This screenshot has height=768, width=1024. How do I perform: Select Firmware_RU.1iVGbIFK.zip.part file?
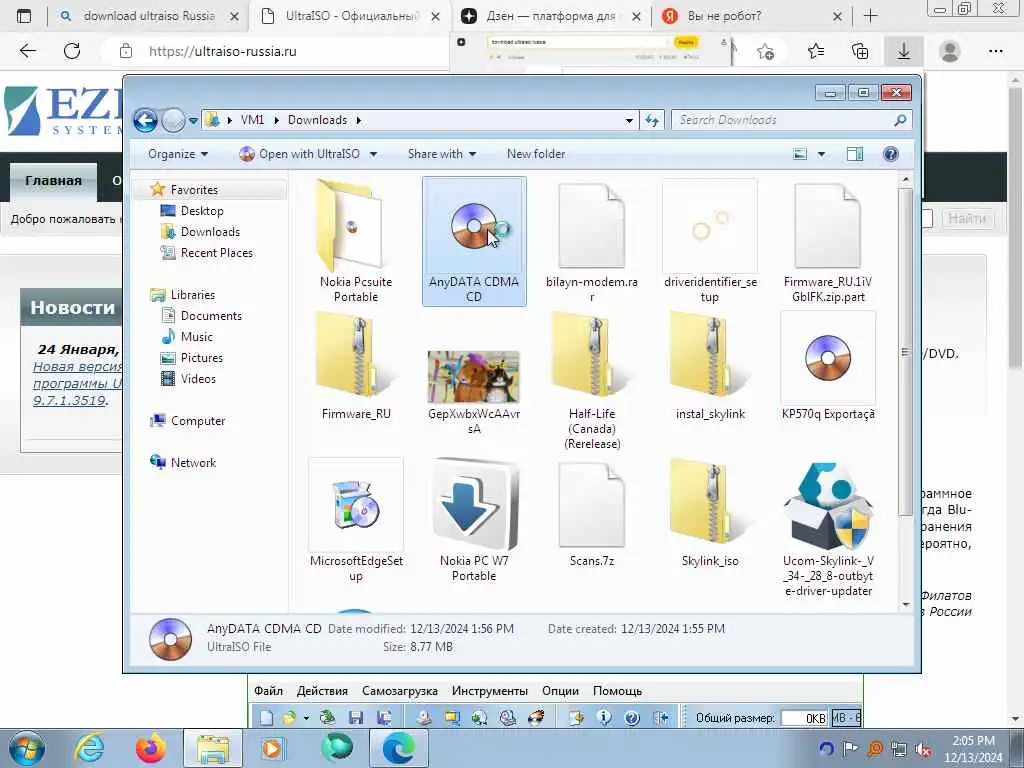(827, 241)
